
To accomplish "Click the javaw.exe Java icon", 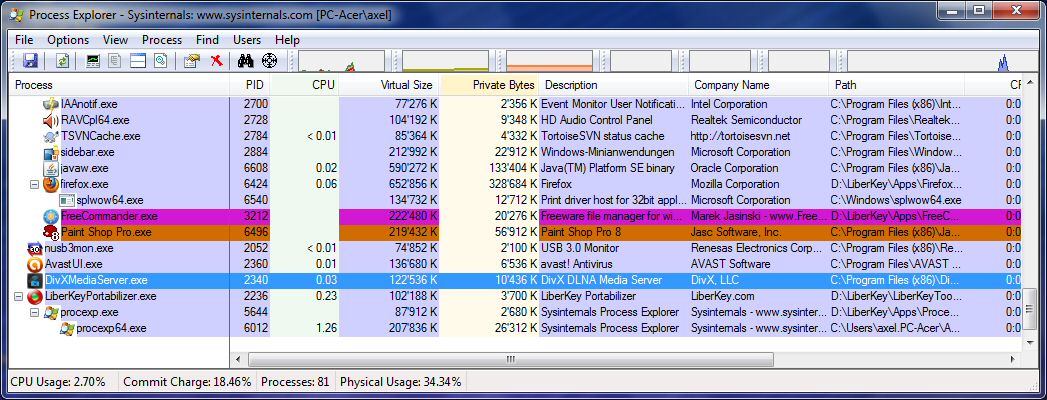I will coord(51,168).
